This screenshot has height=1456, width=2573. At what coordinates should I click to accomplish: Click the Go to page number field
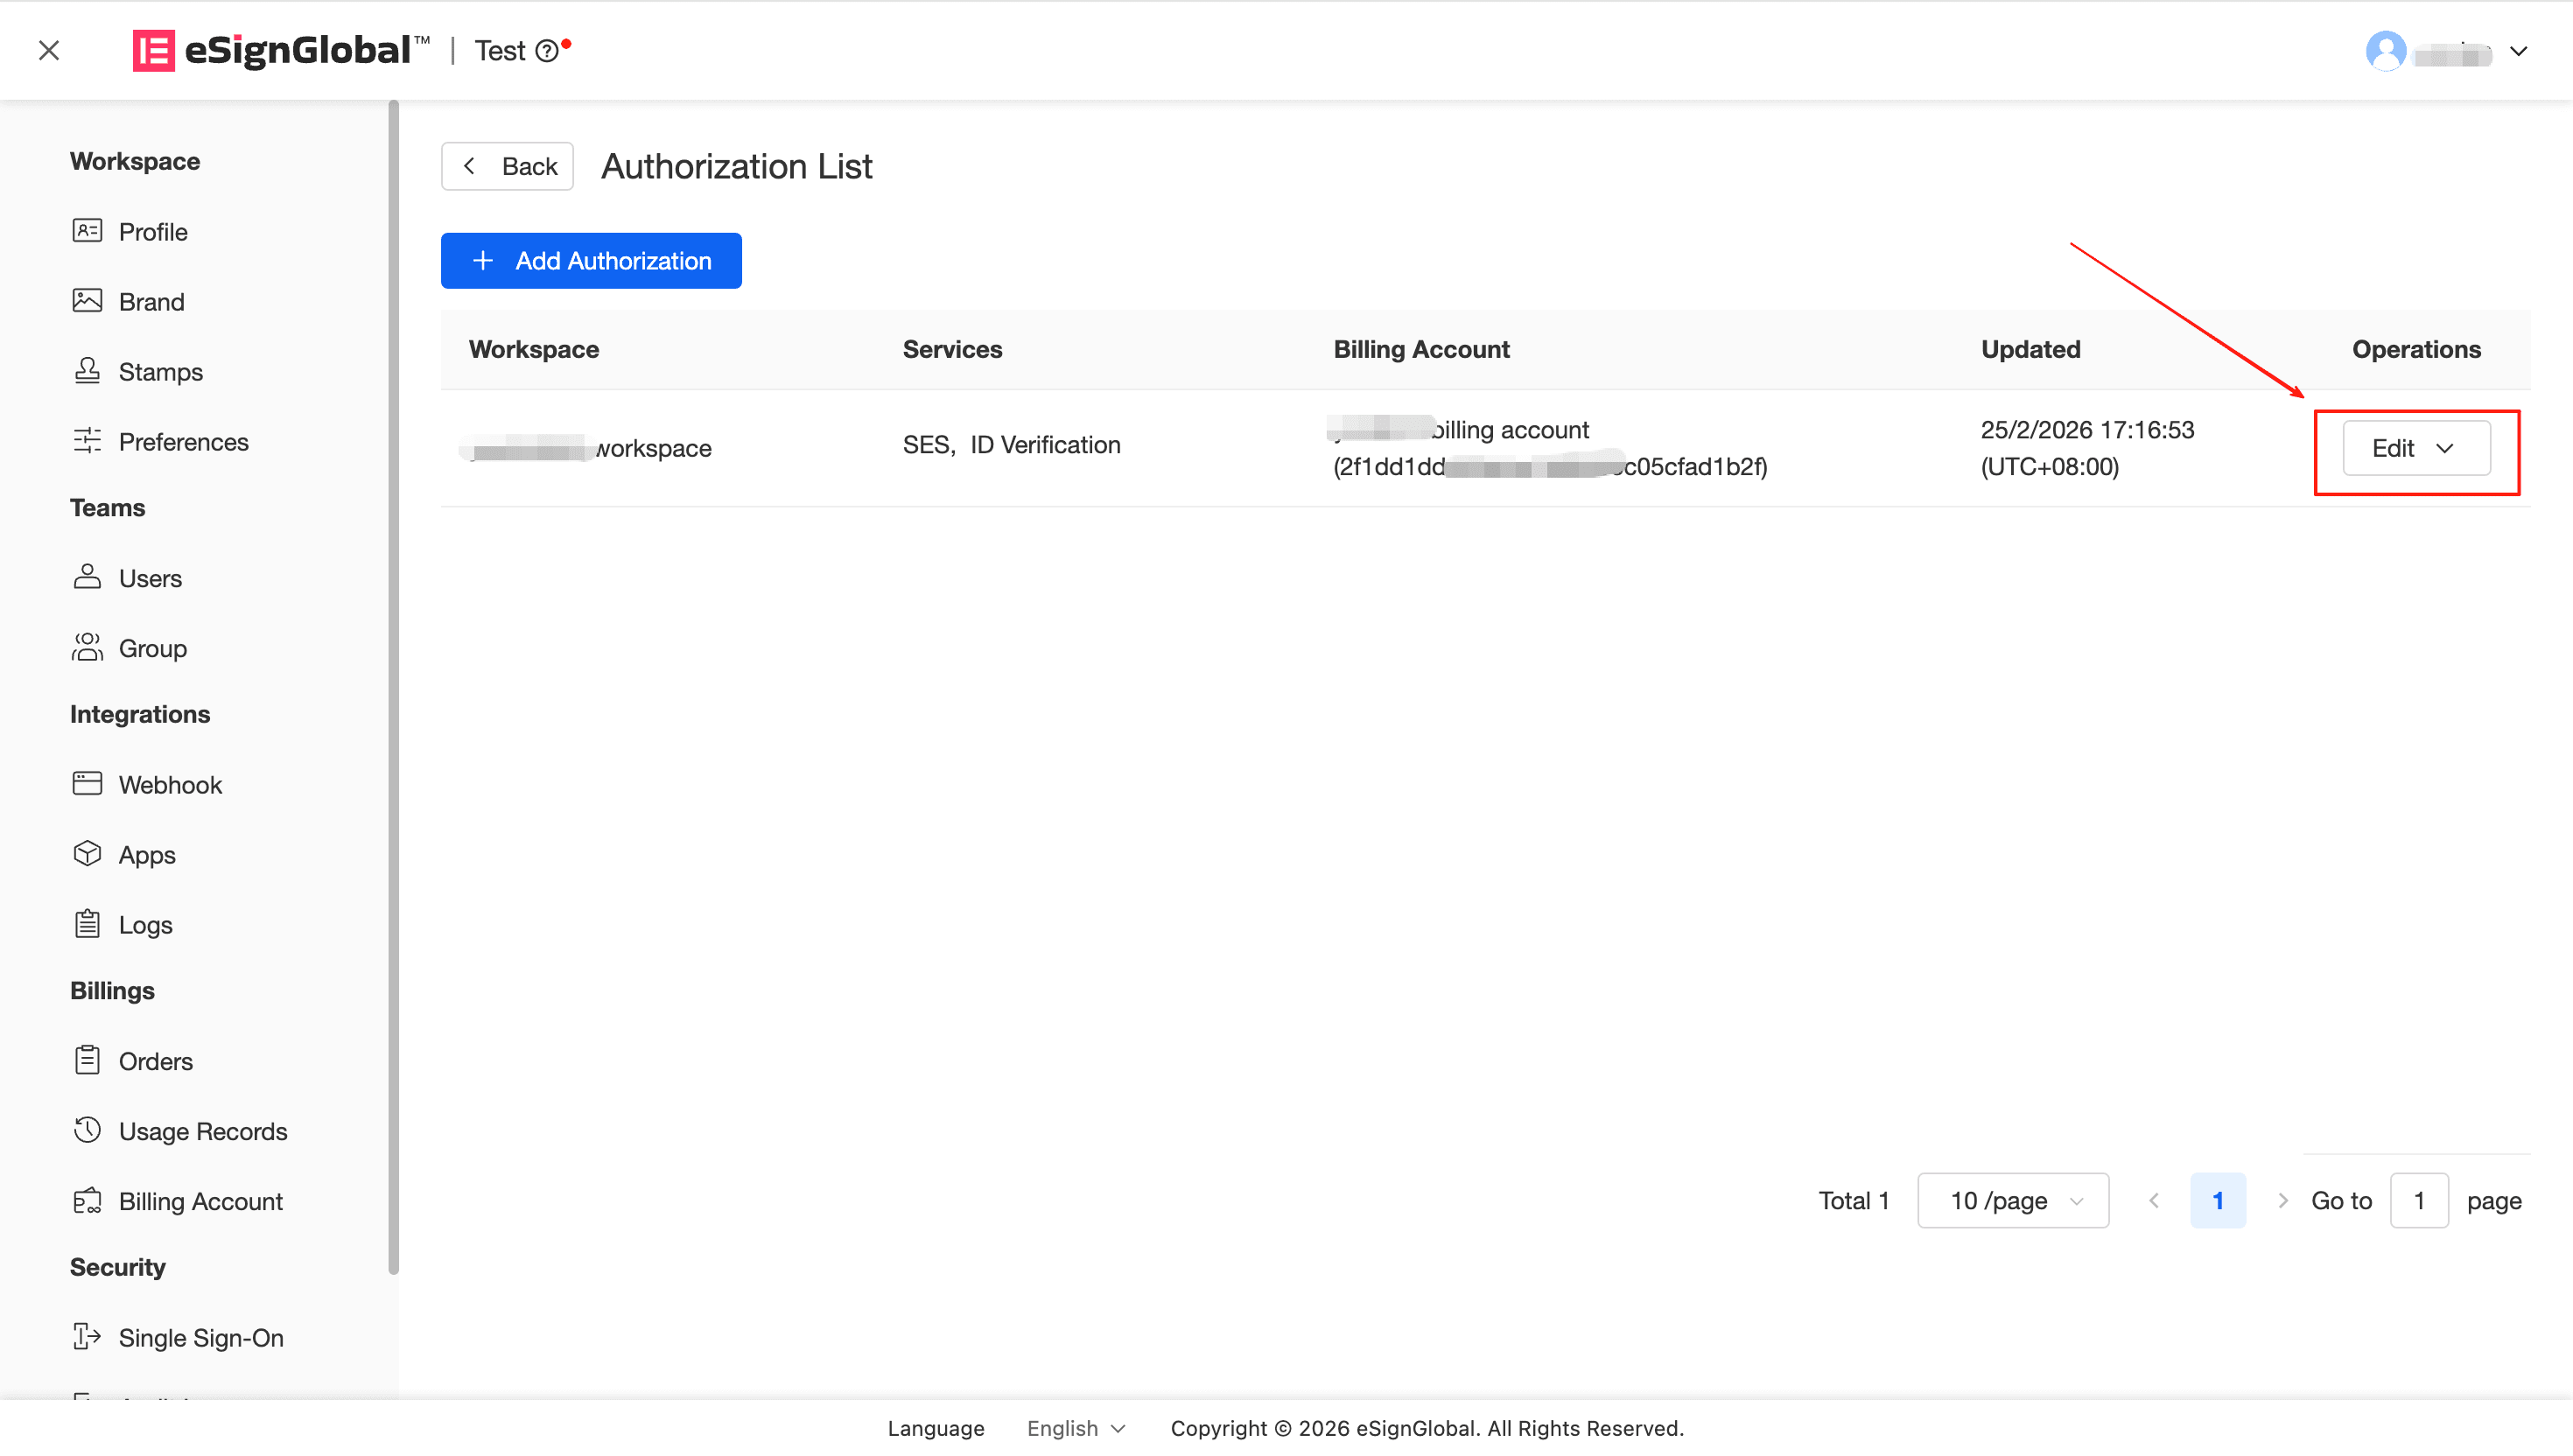[x=2418, y=1200]
